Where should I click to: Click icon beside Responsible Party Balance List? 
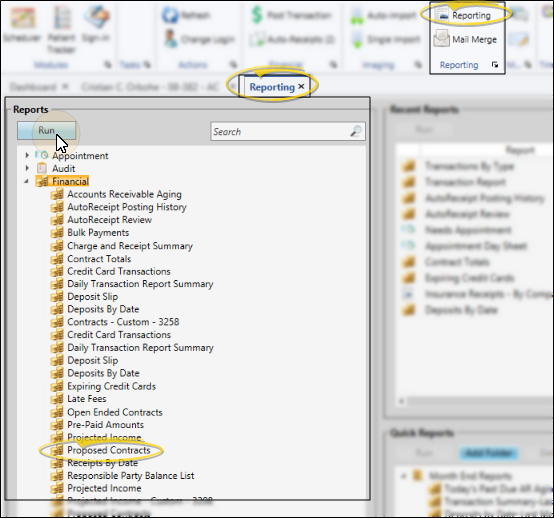[57, 476]
